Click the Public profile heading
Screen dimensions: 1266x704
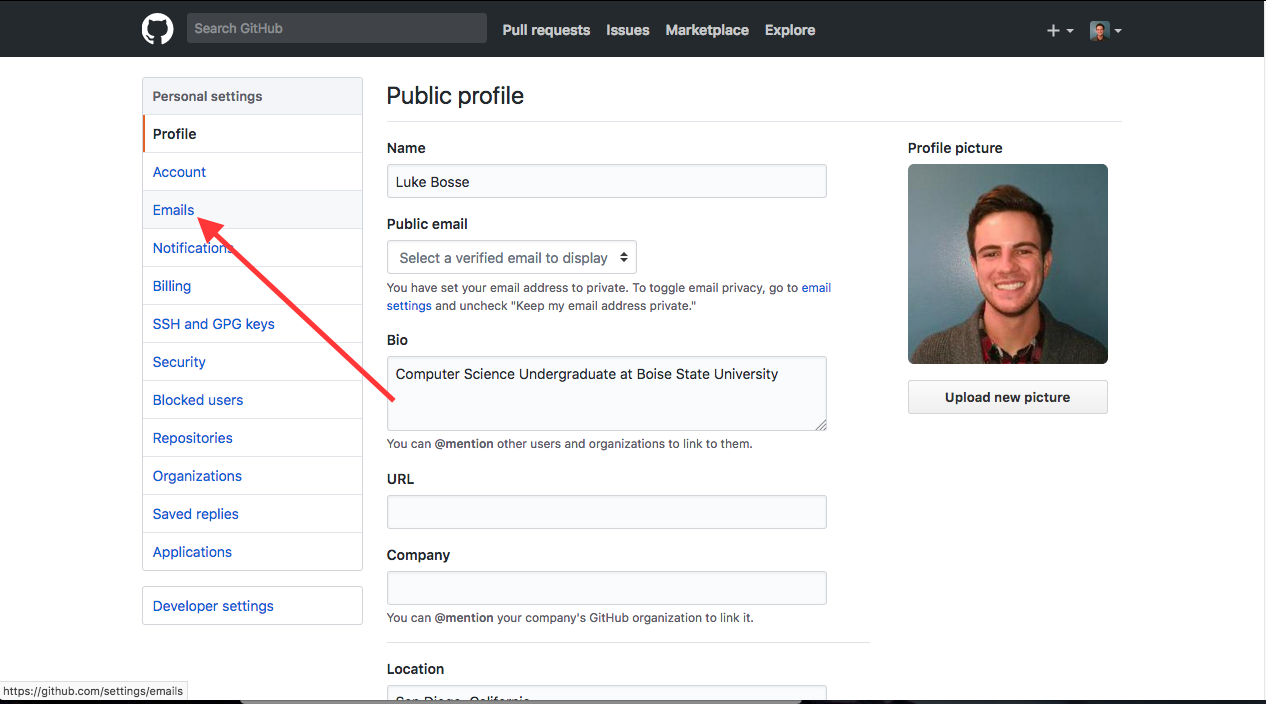coord(455,96)
